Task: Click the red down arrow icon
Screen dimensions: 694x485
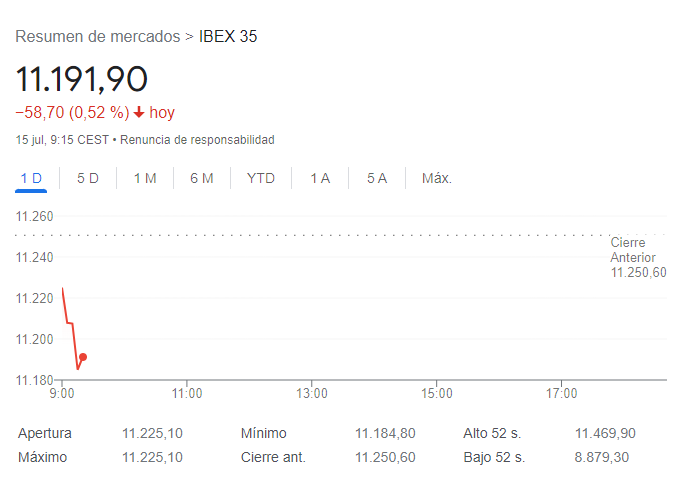Action: [x=139, y=113]
